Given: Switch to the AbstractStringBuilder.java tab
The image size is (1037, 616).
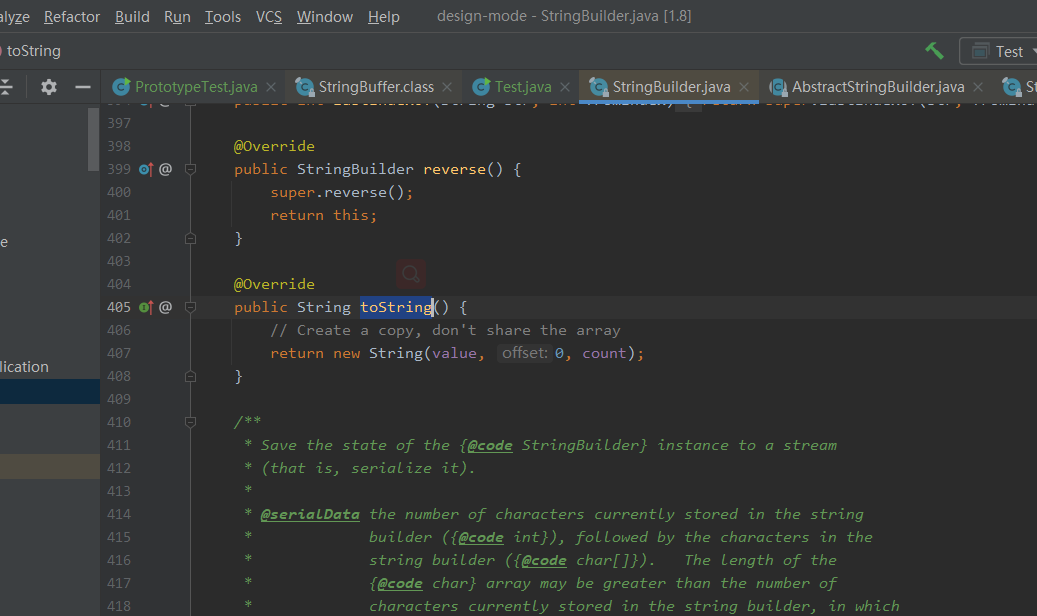Looking at the screenshot, I should (878, 87).
